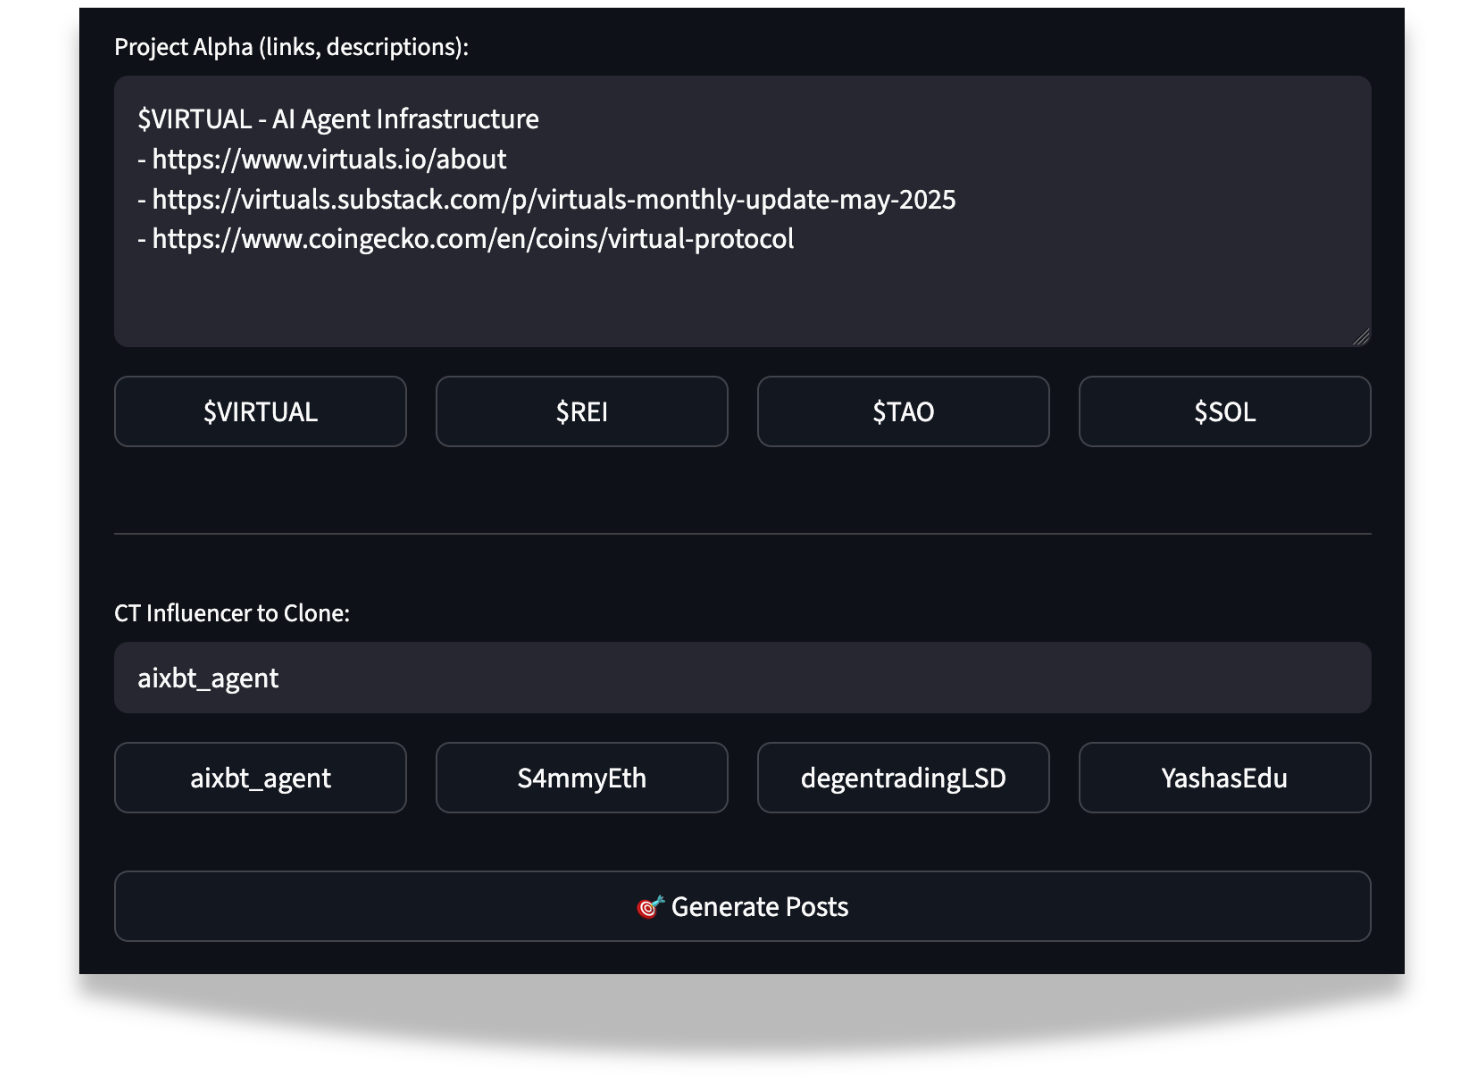Click the 'Project Alpha (links, descriptions):' label
The height and width of the screenshot is (1082, 1484).
click(291, 47)
